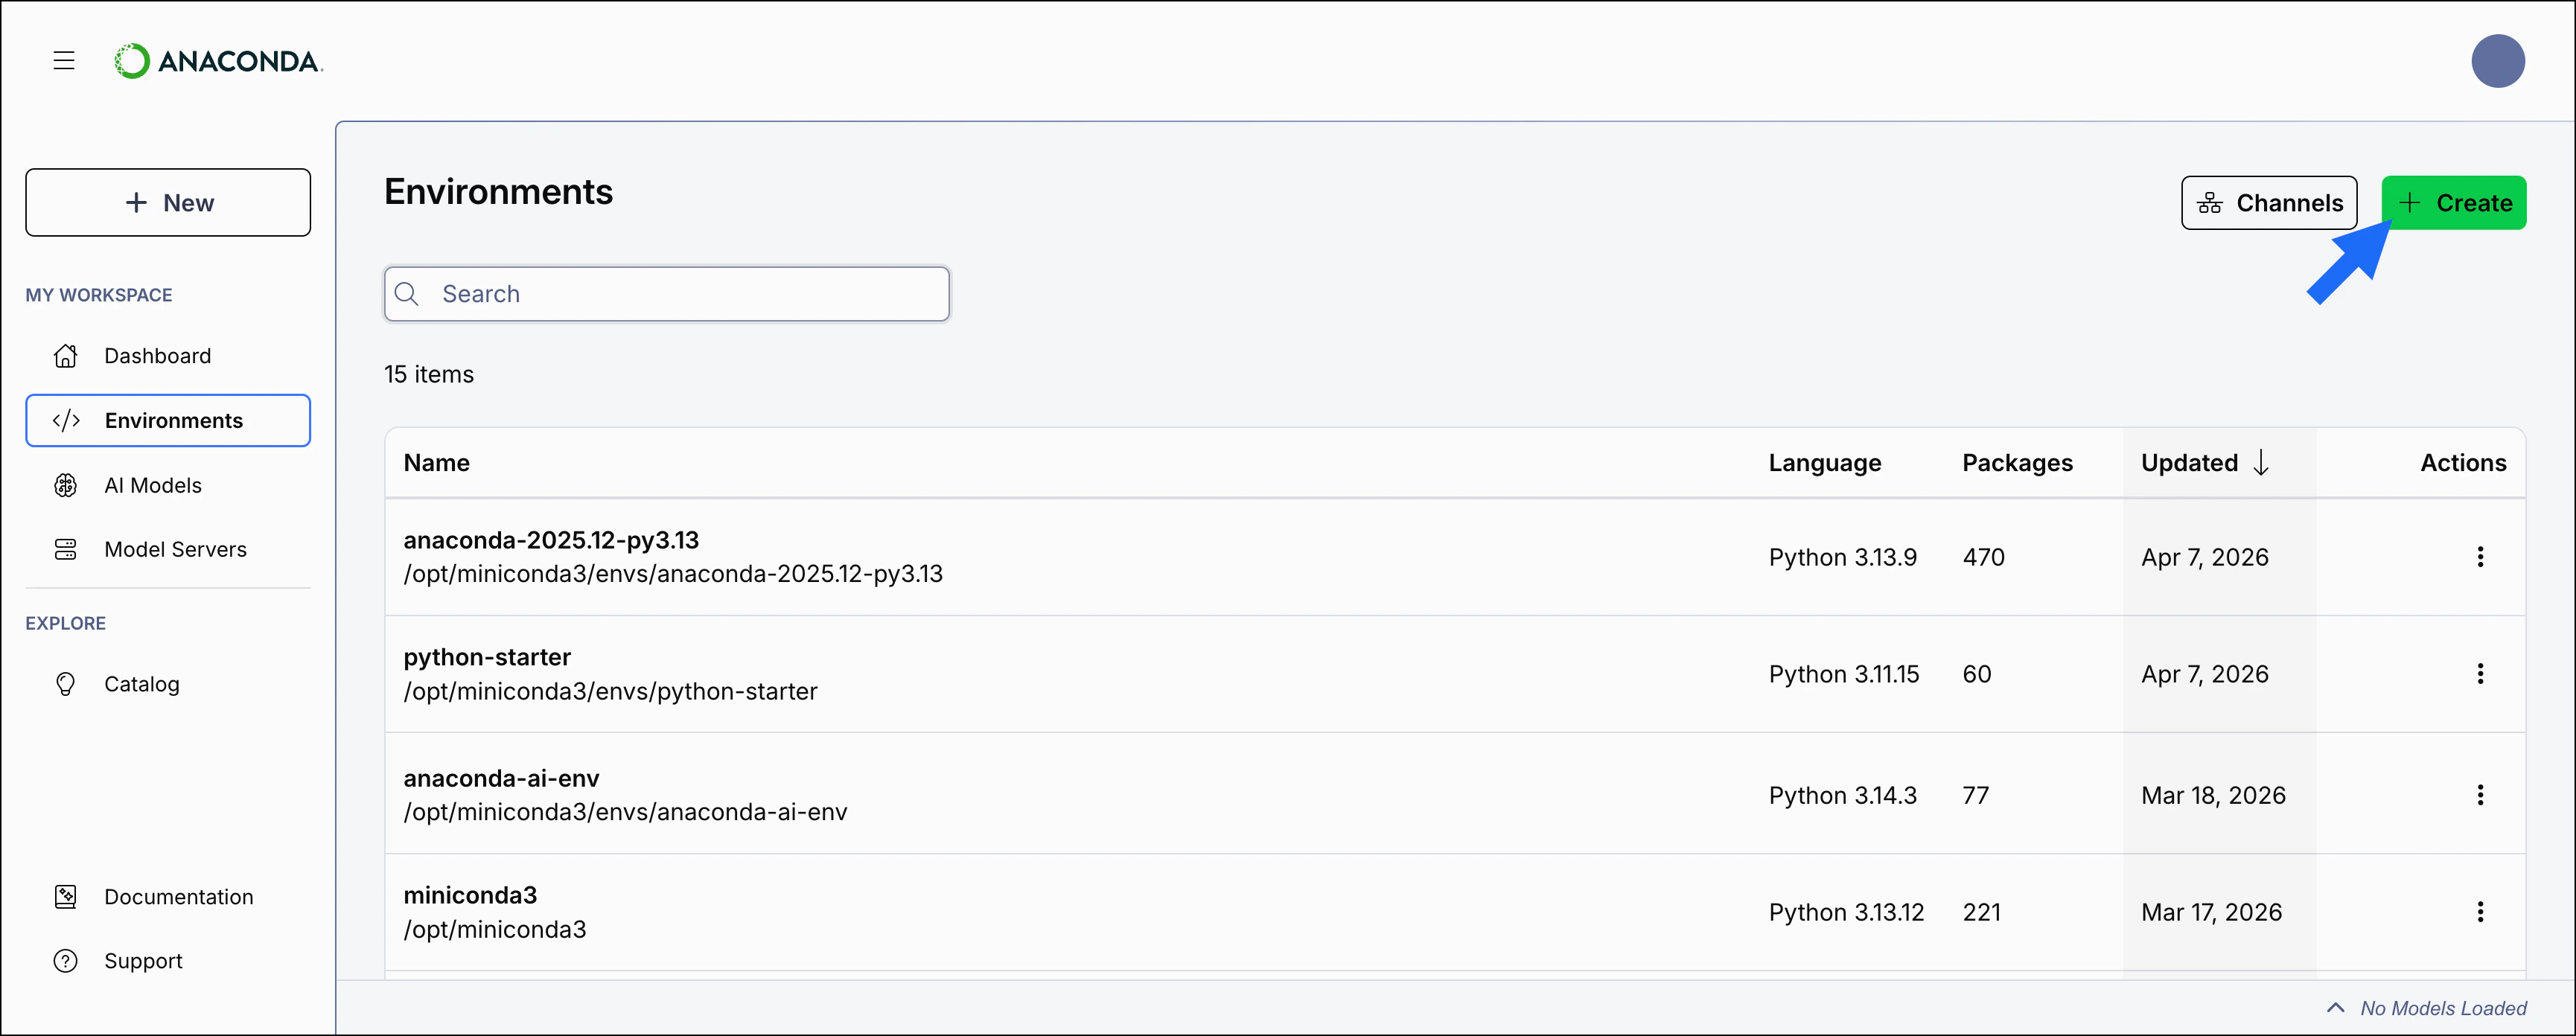
Task: Click the user profile avatar
Action: pyautogui.click(x=2498, y=60)
